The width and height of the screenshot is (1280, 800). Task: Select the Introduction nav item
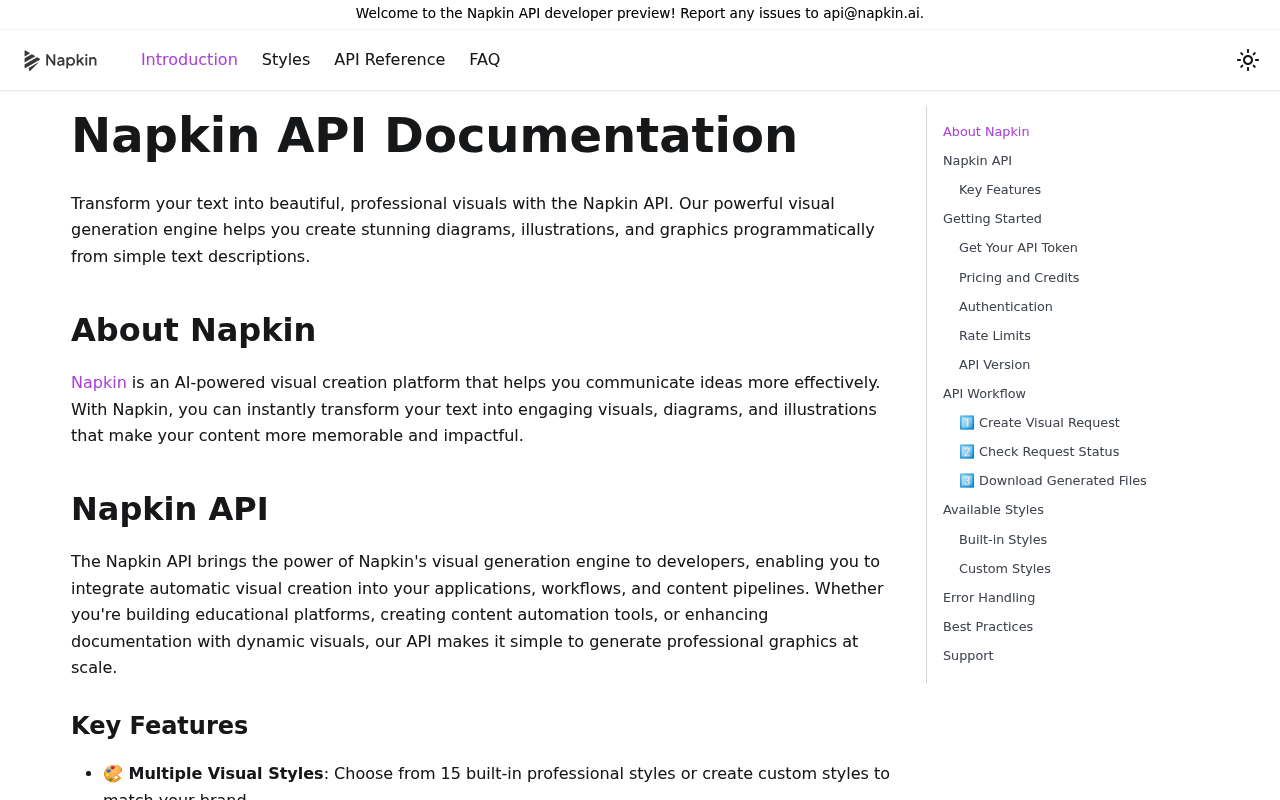tap(189, 60)
